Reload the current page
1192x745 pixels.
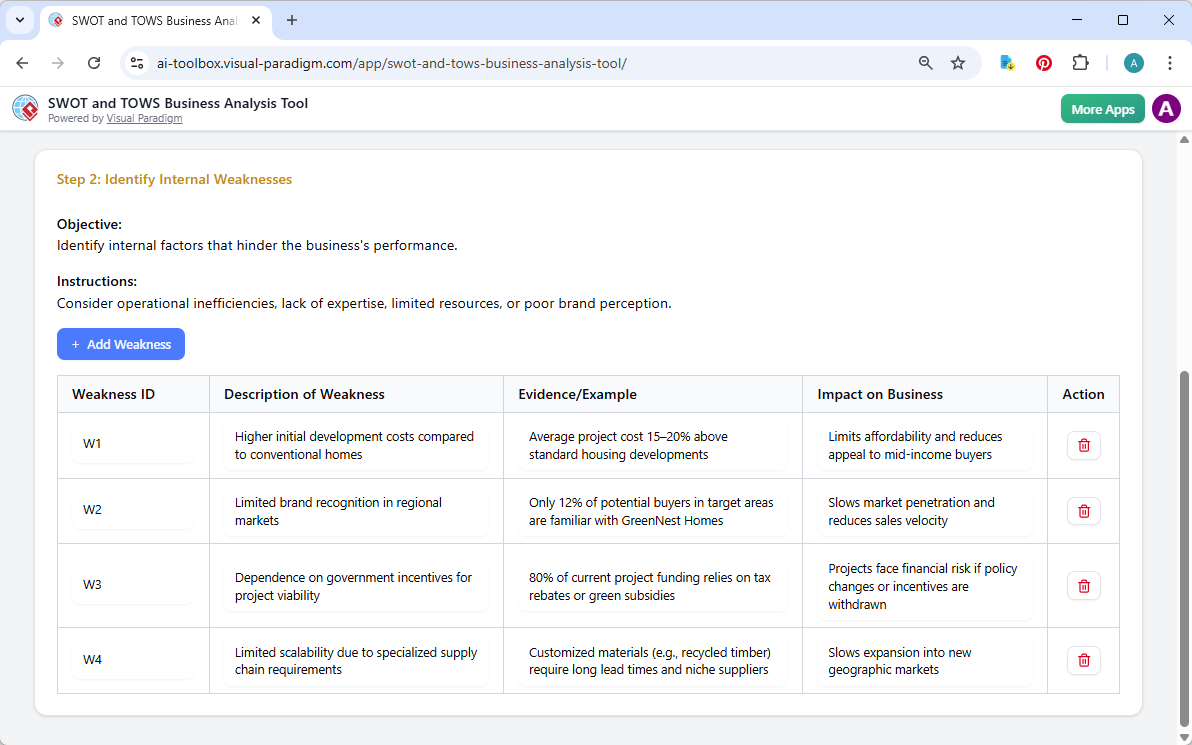point(94,62)
